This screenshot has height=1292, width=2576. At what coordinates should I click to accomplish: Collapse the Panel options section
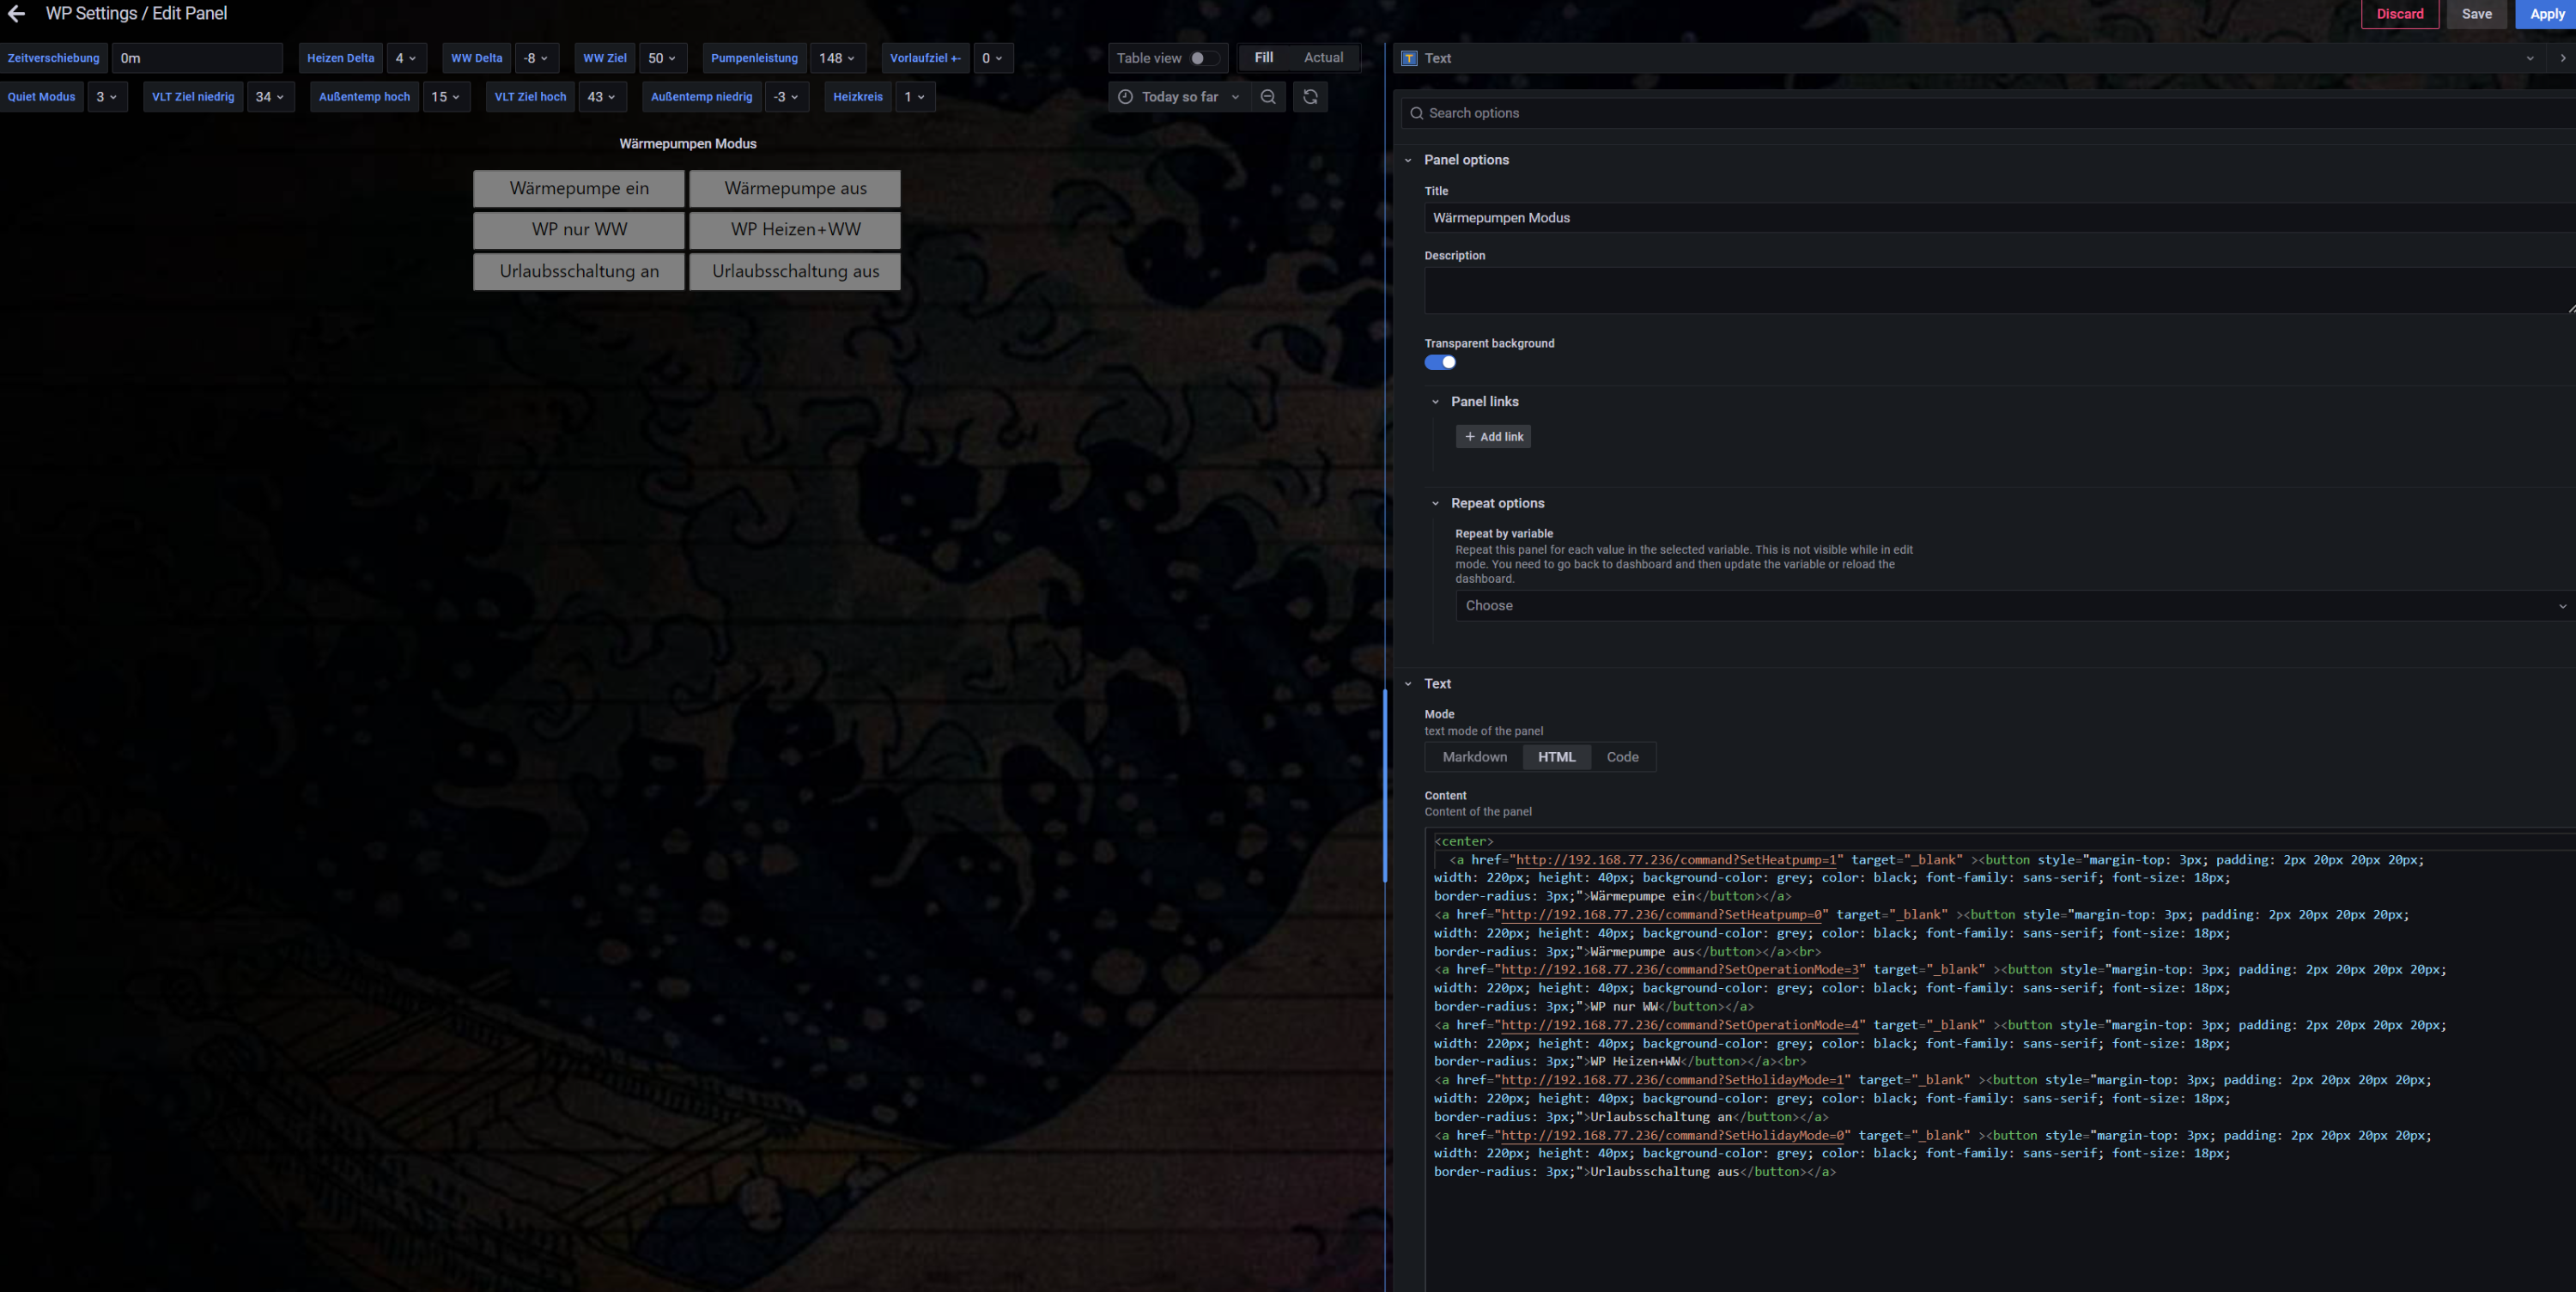coord(1408,160)
